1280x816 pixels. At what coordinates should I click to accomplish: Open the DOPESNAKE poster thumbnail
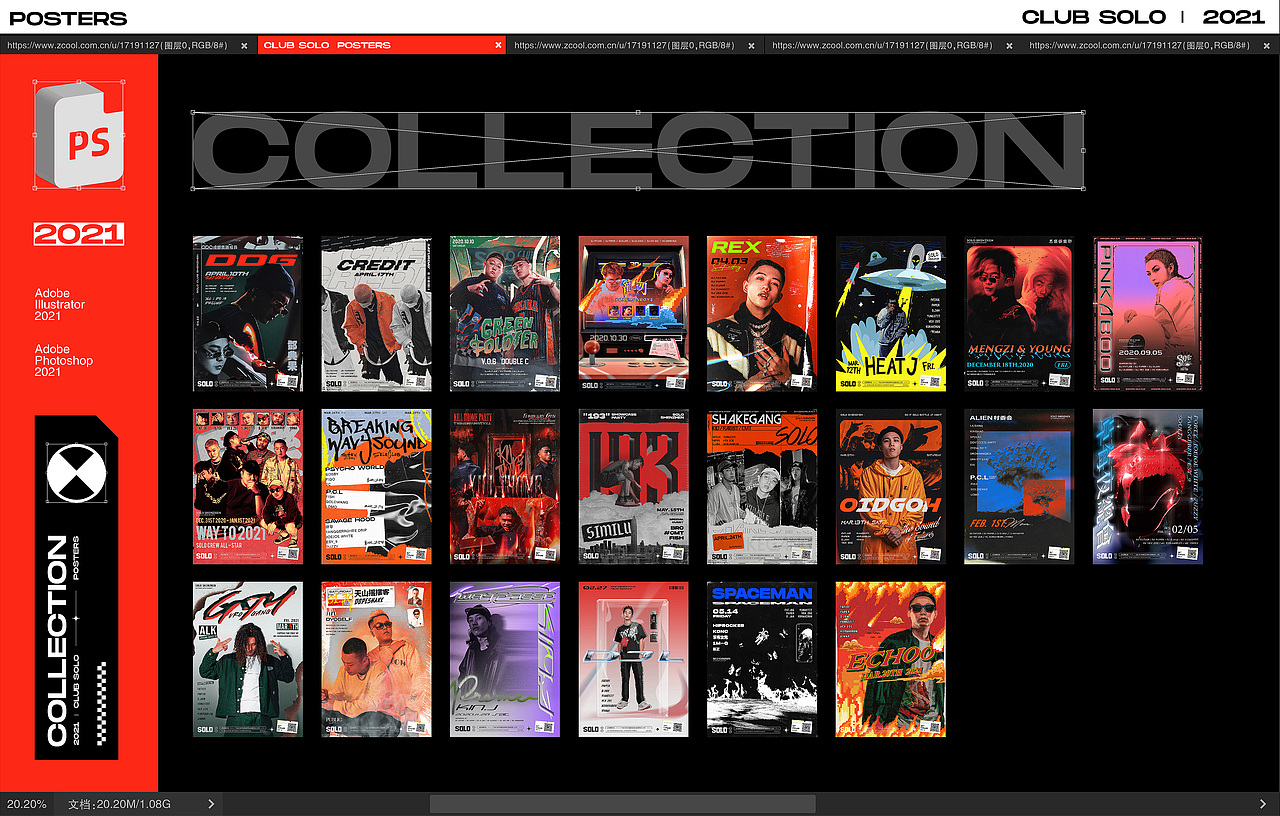pos(376,659)
